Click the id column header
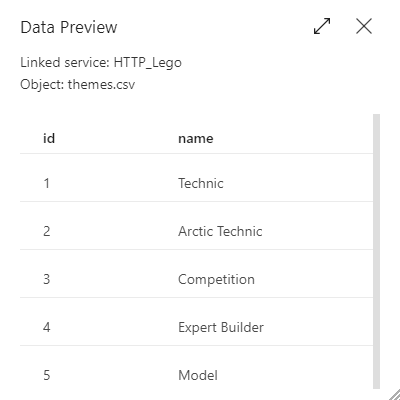This screenshot has width=400, height=400. coord(49,138)
